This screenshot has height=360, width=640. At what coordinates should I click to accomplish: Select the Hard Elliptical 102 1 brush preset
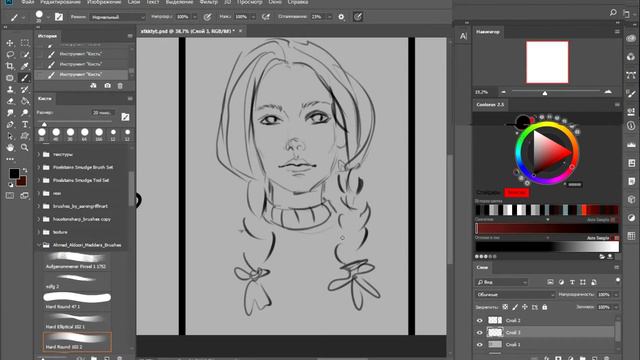pos(77,321)
